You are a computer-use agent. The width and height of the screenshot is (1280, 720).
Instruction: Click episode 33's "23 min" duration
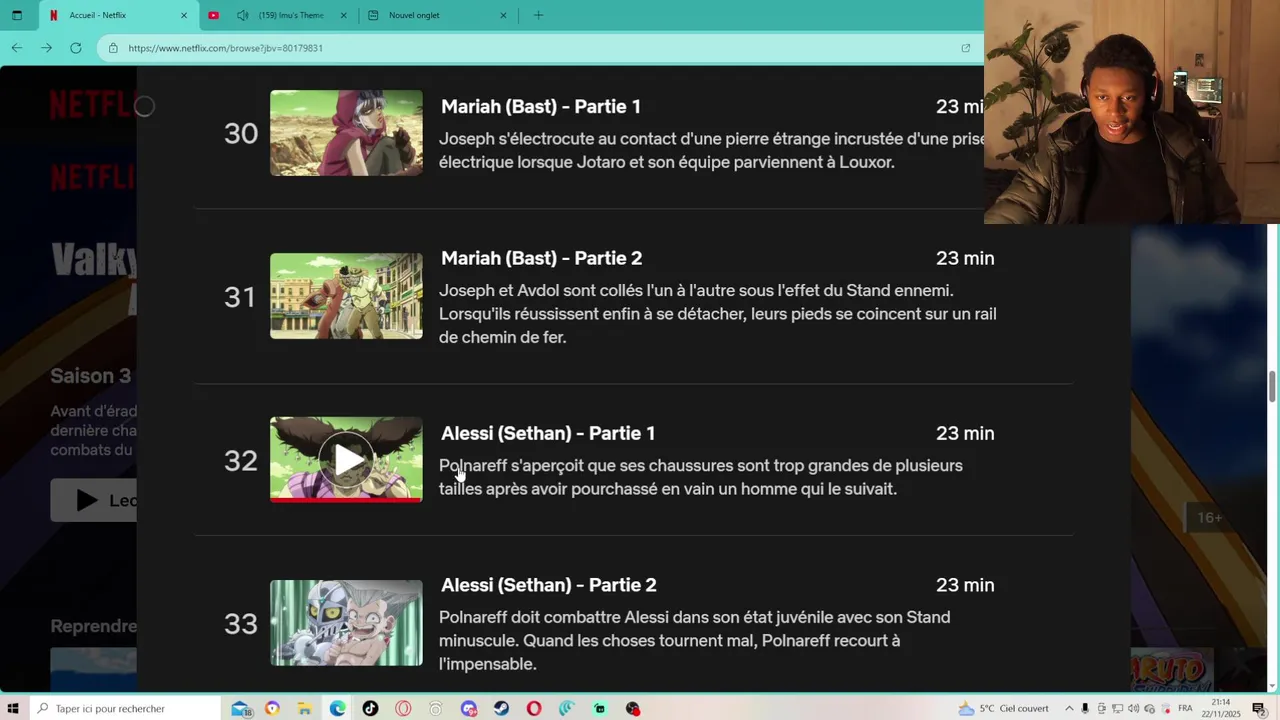[x=965, y=585]
